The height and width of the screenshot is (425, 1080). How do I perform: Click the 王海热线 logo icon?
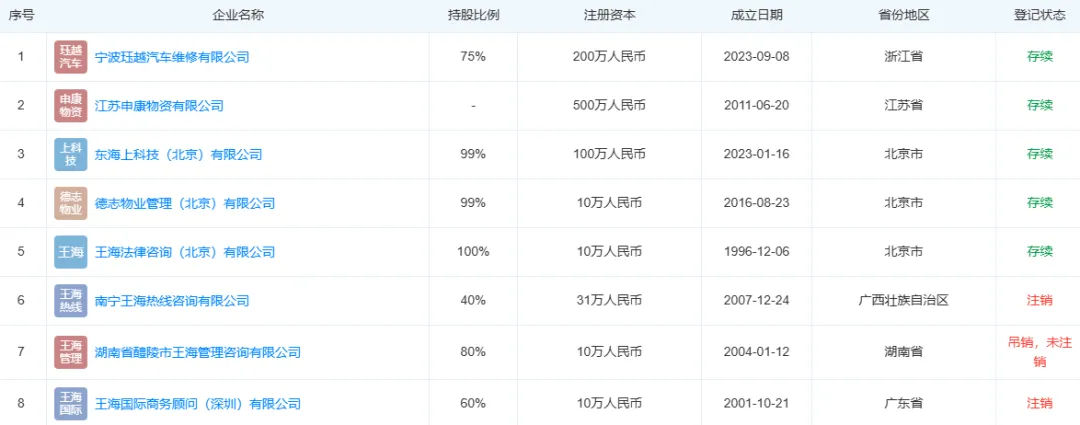pos(71,300)
